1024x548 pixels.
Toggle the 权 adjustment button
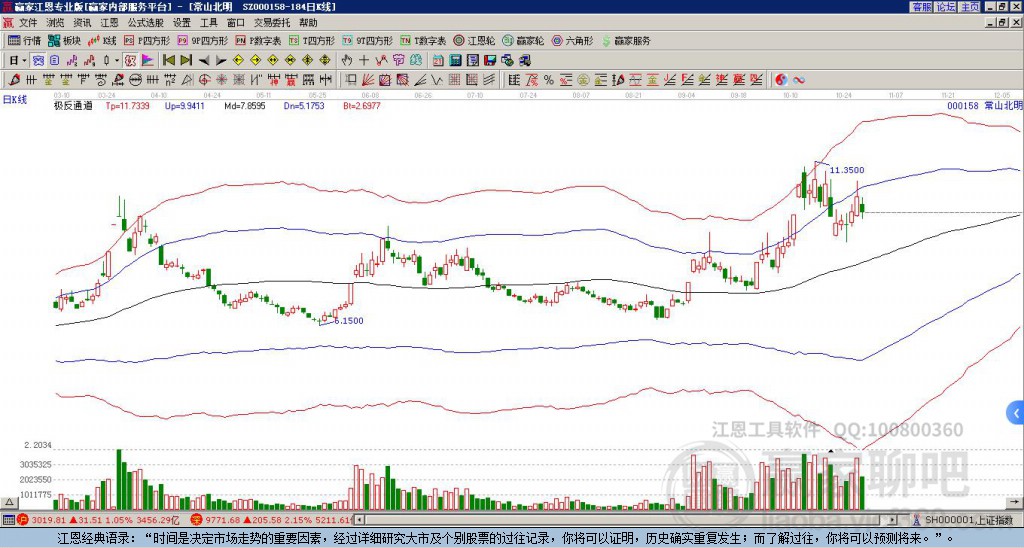pos(130,61)
